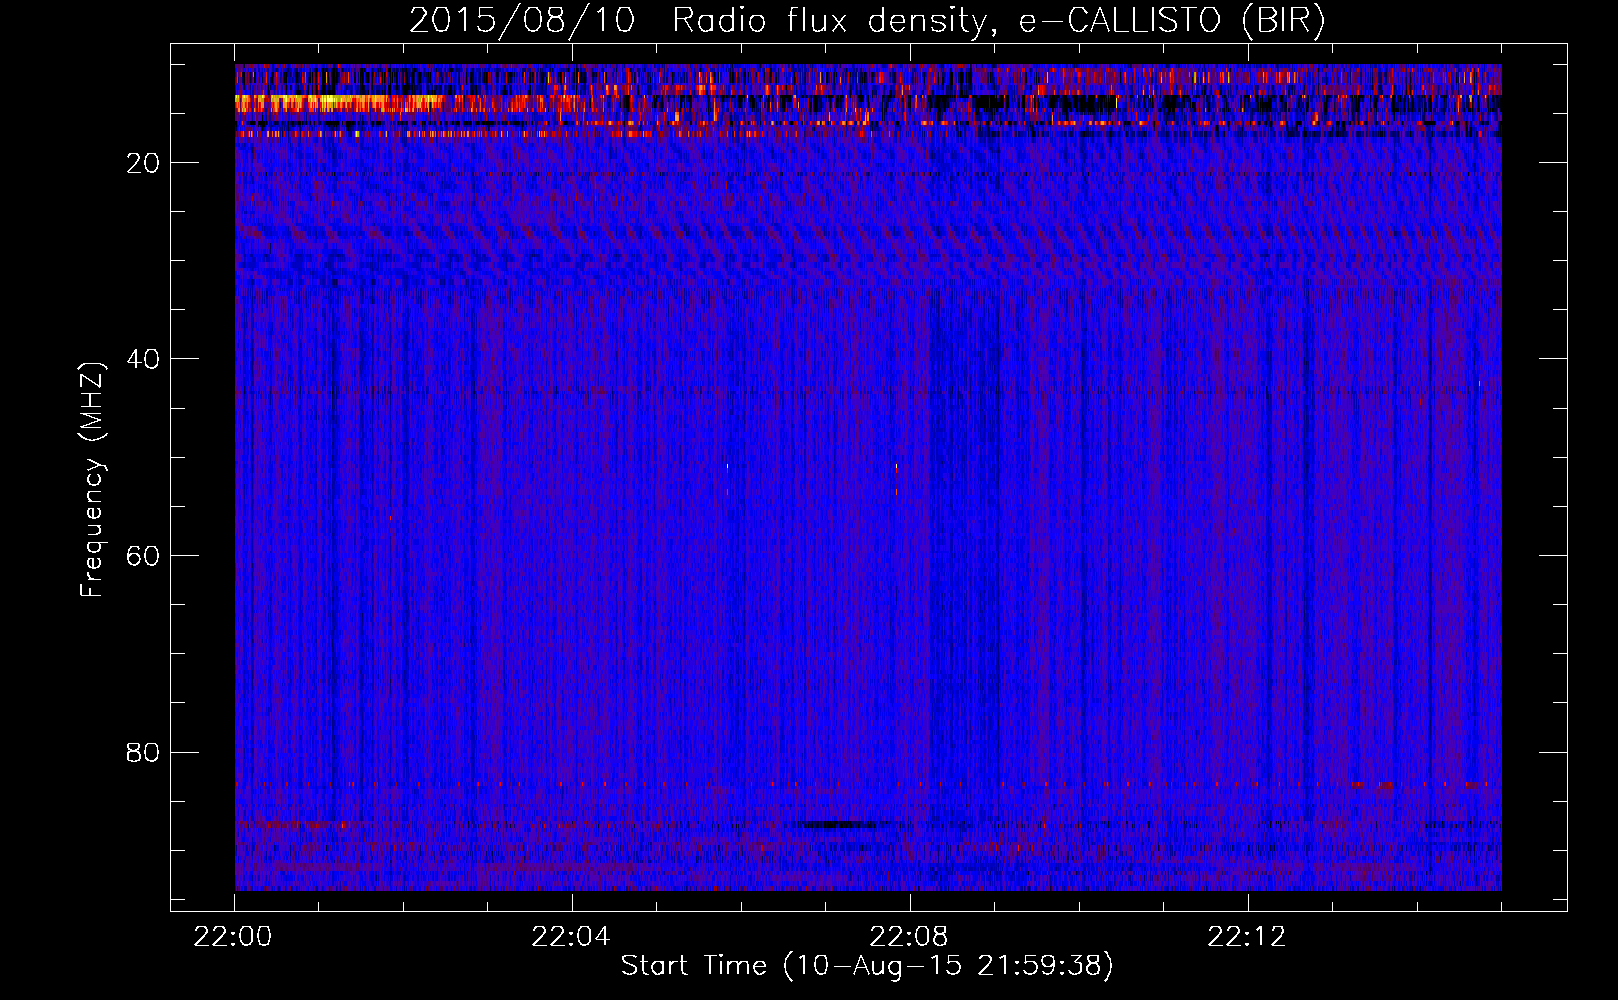Click the black horizontal streak near 88 MHz

840,825
